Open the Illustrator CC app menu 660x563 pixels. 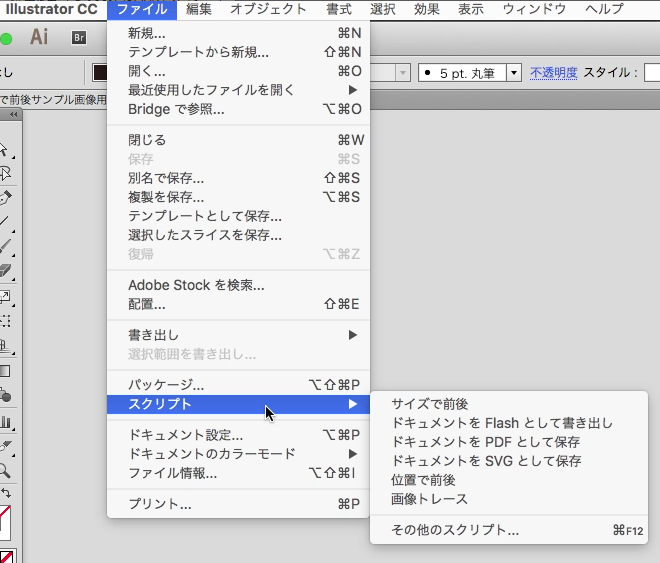pyautogui.click(x=51, y=9)
